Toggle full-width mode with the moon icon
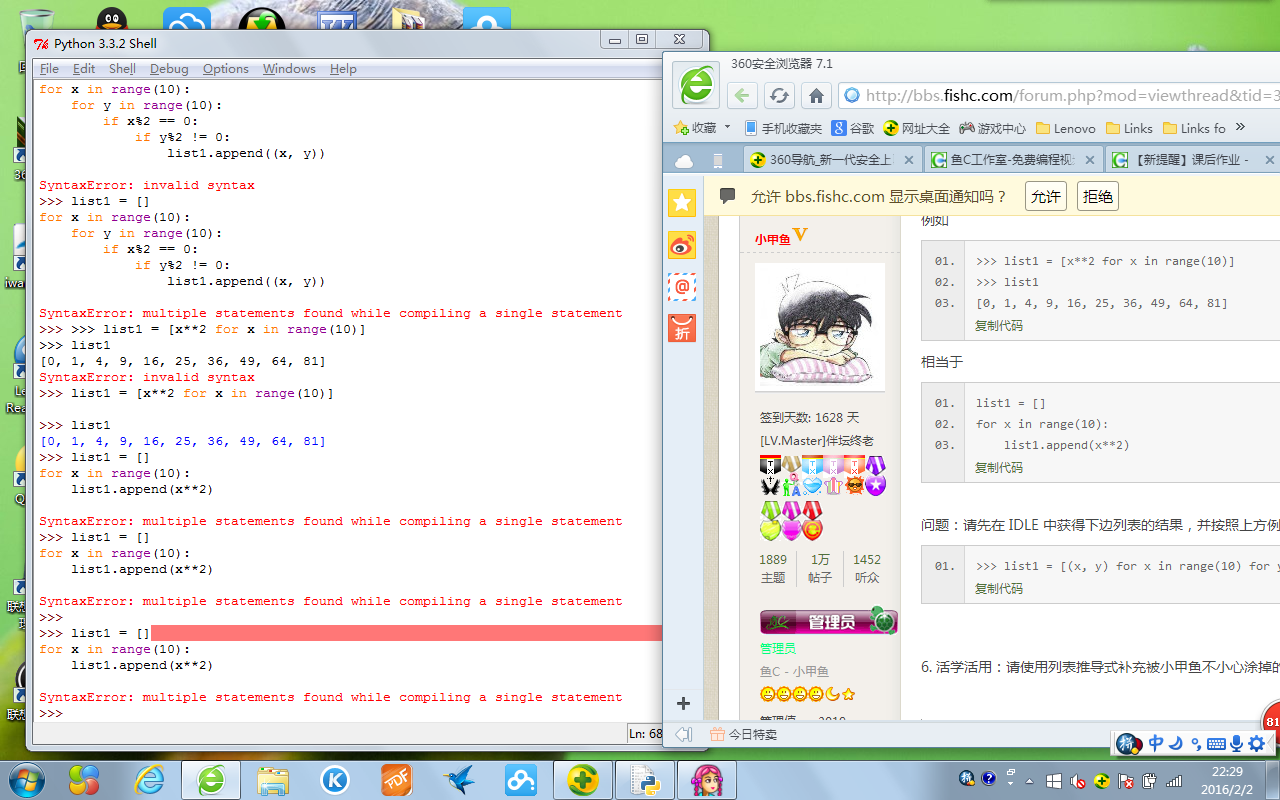The width and height of the screenshot is (1280, 800). [x=1175, y=743]
